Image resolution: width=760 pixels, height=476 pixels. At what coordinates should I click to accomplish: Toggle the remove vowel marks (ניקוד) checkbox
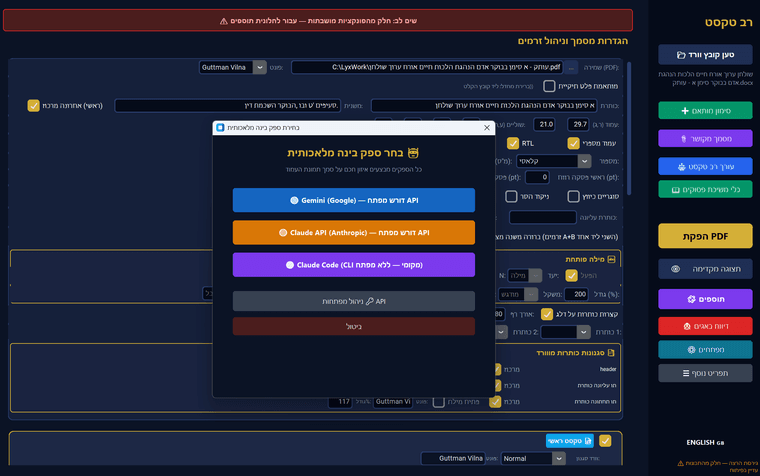coord(511,196)
